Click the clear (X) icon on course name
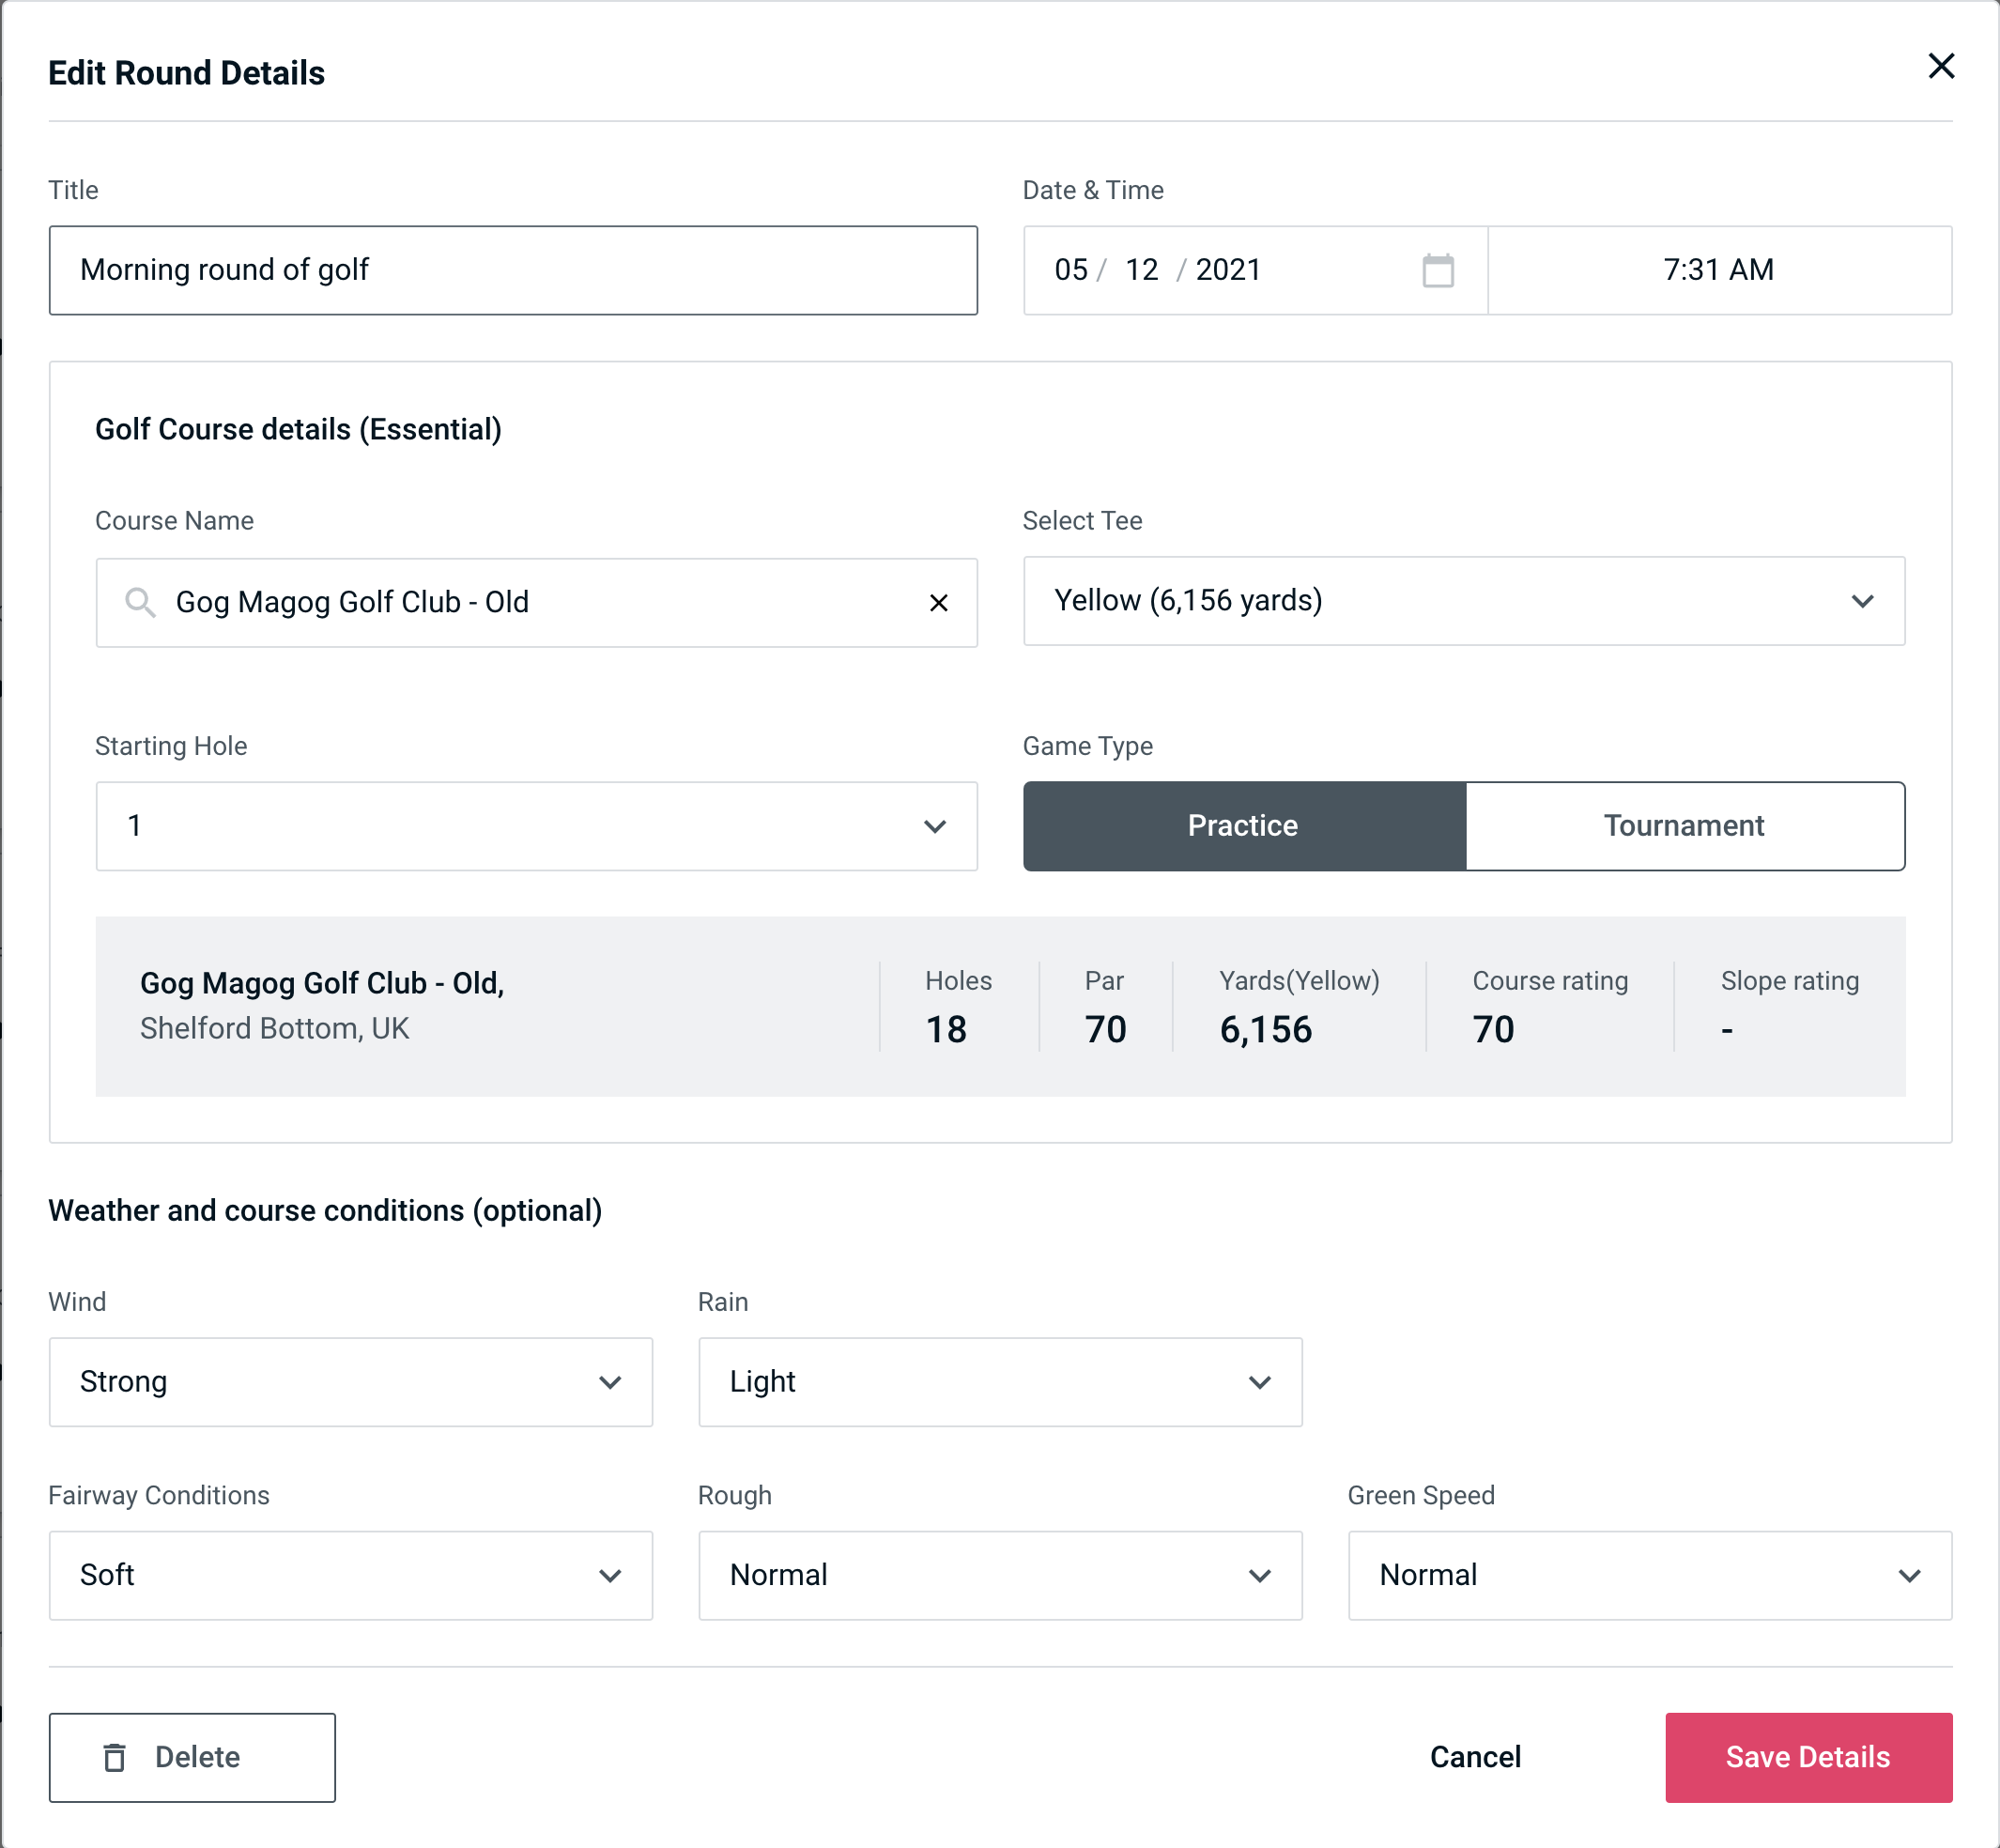The height and width of the screenshot is (1848, 2000). (x=939, y=603)
